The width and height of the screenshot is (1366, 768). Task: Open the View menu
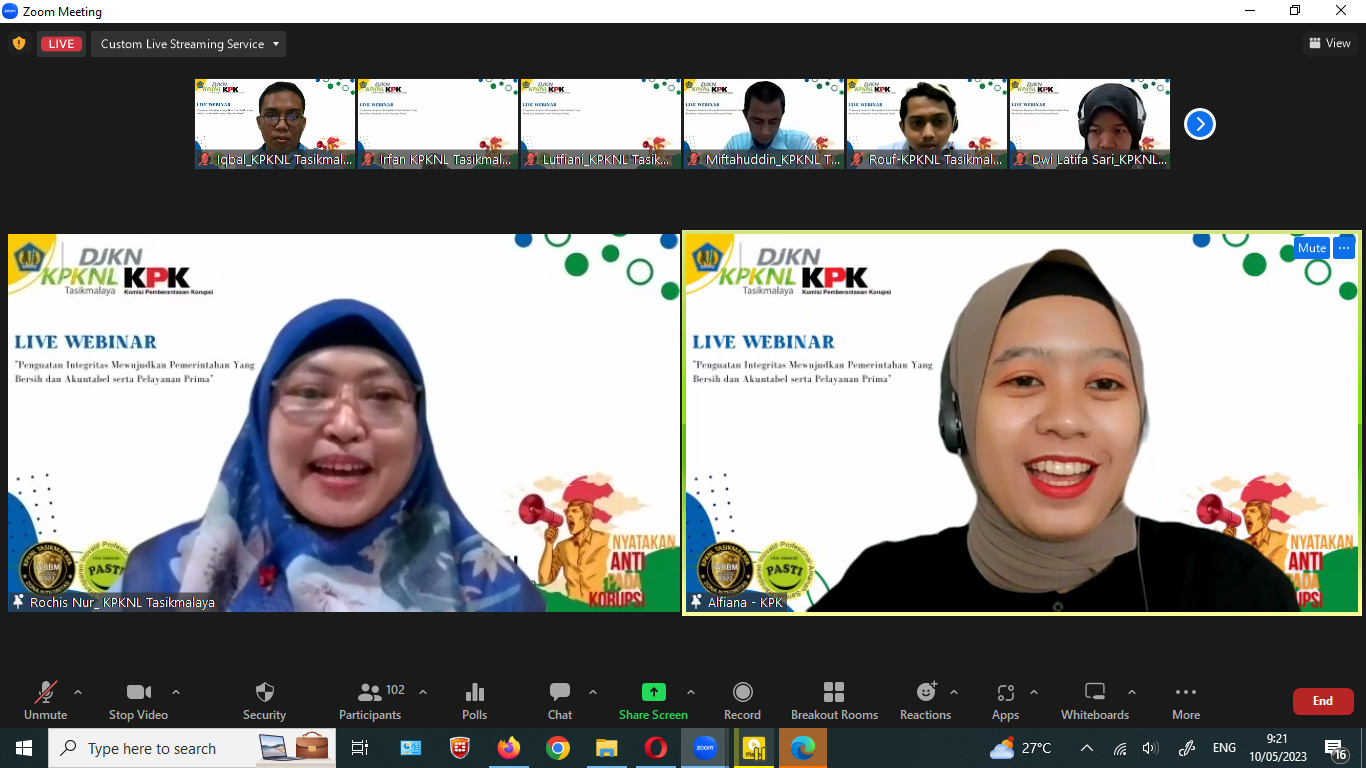coord(1330,43)
